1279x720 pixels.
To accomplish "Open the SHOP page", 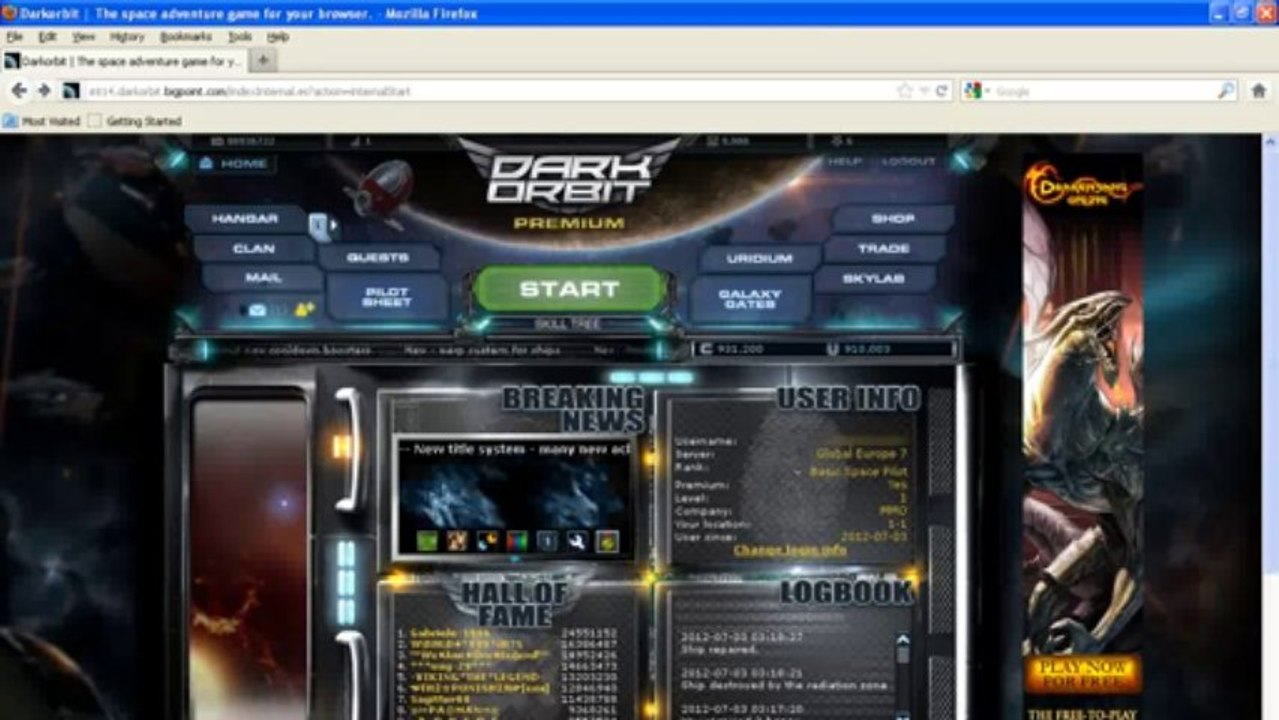I will point(893,218).
